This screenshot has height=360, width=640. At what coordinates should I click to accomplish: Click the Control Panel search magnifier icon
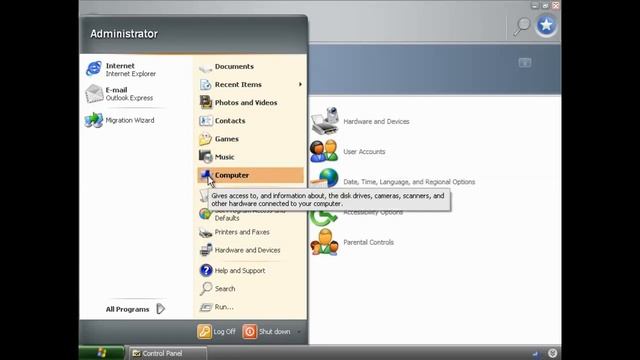(x=522, y=26)
